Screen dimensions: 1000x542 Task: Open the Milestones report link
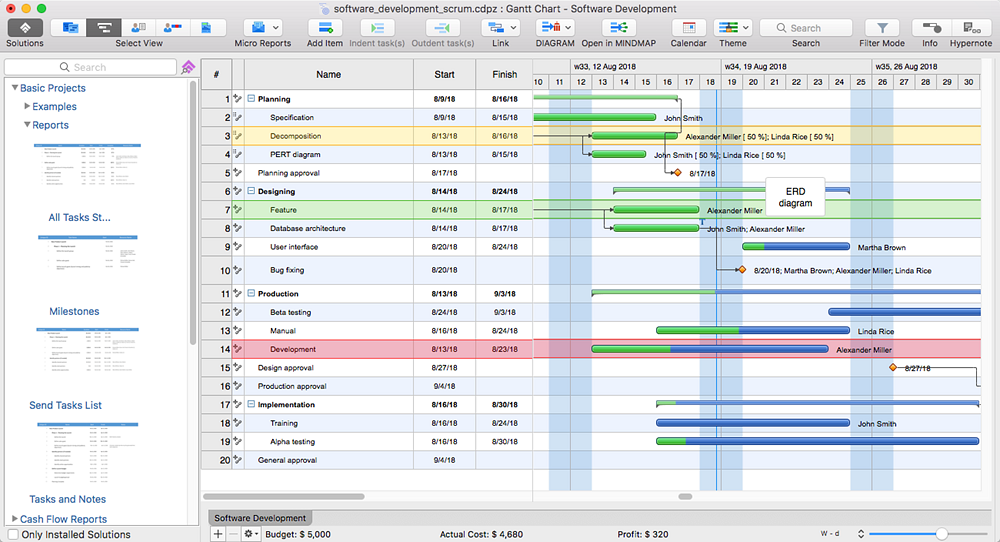[x=75, y=311]
